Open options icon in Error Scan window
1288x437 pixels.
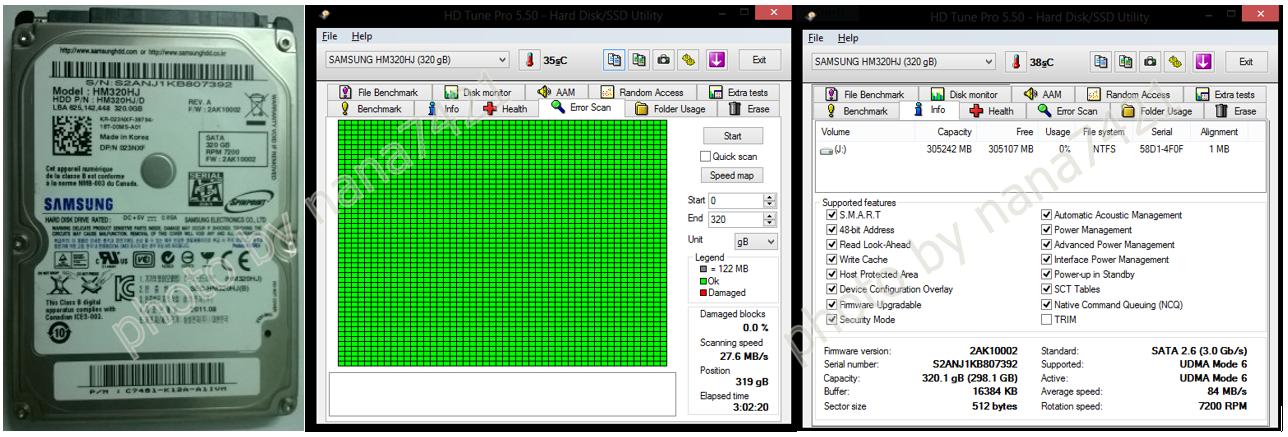coord(689,60)
